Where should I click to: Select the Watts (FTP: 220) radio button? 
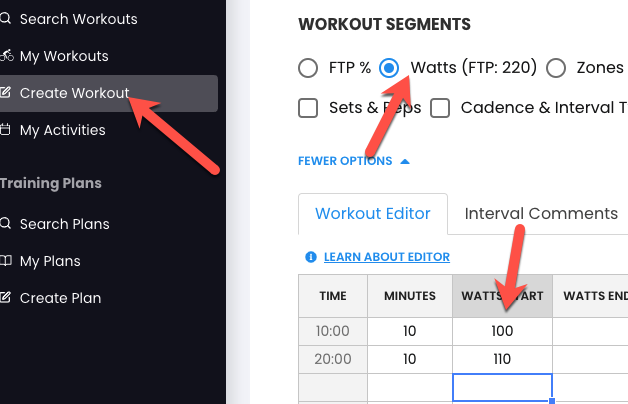tap(389, 68)
